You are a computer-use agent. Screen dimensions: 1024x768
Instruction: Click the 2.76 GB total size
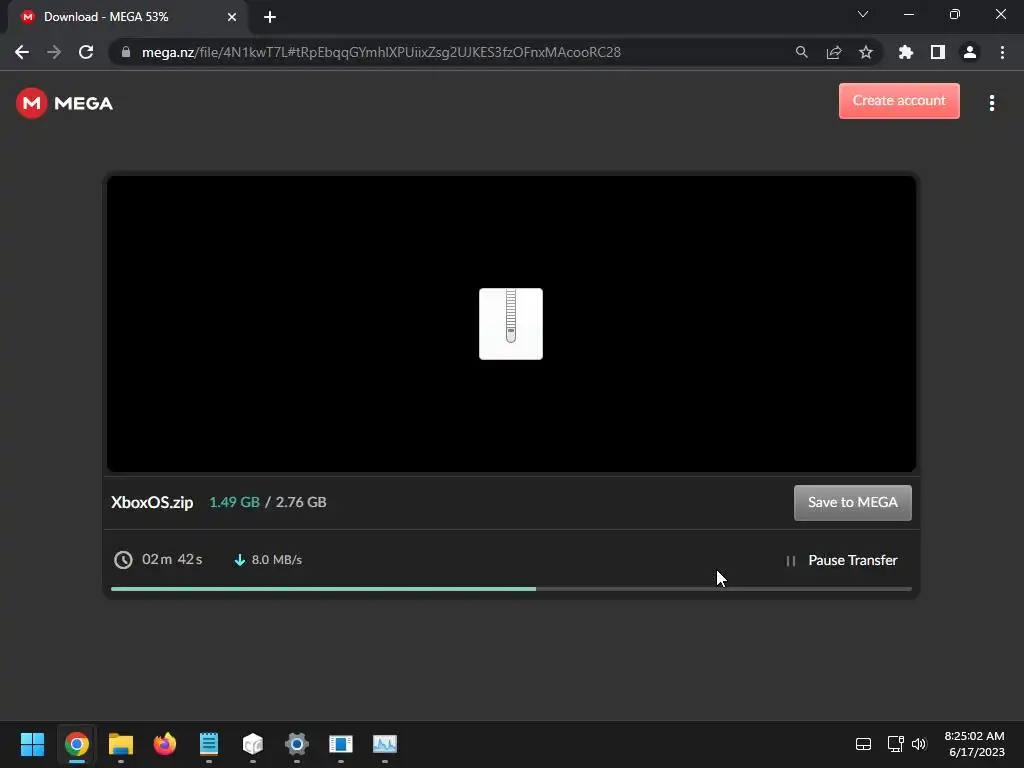pyautogui.click(x=301, y=502)
